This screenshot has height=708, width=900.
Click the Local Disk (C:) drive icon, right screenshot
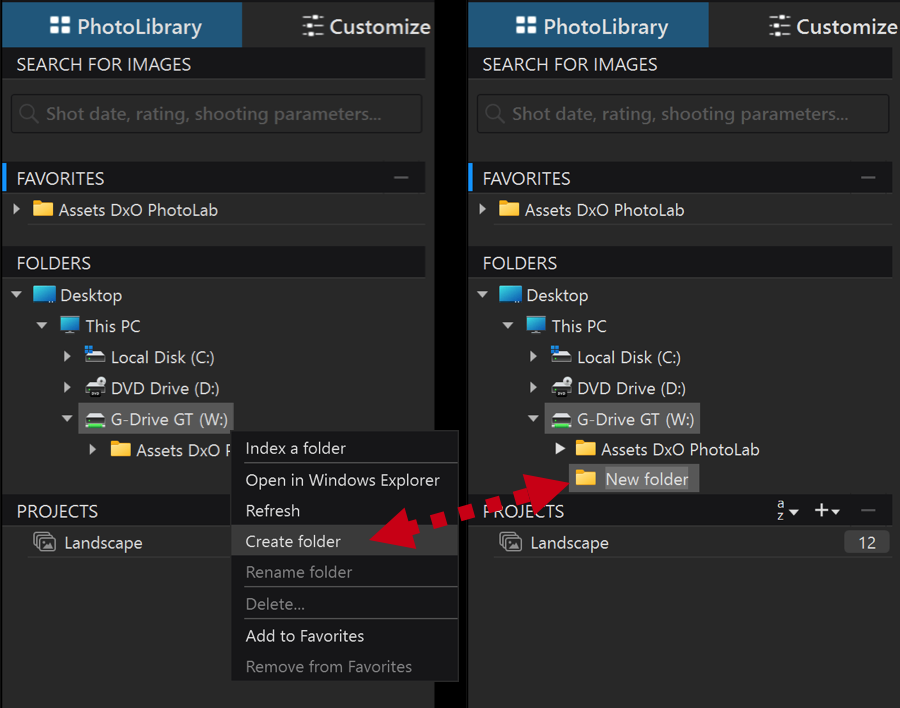tap(561, 355)
